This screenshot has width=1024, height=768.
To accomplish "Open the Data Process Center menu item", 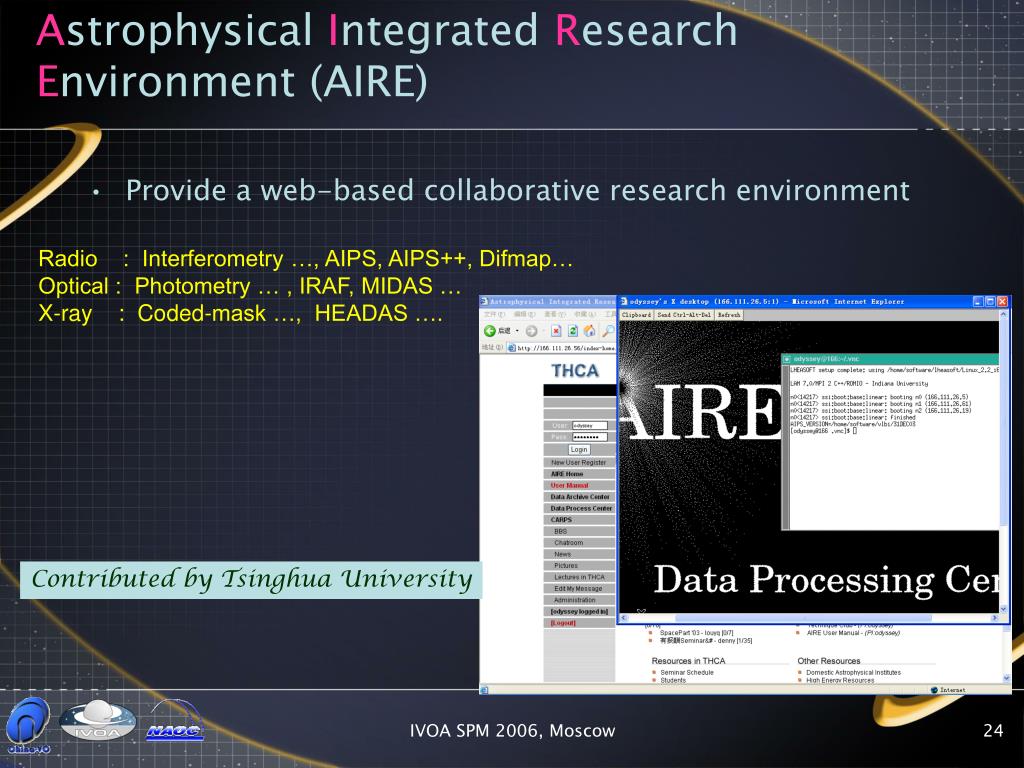I will 581,508.
